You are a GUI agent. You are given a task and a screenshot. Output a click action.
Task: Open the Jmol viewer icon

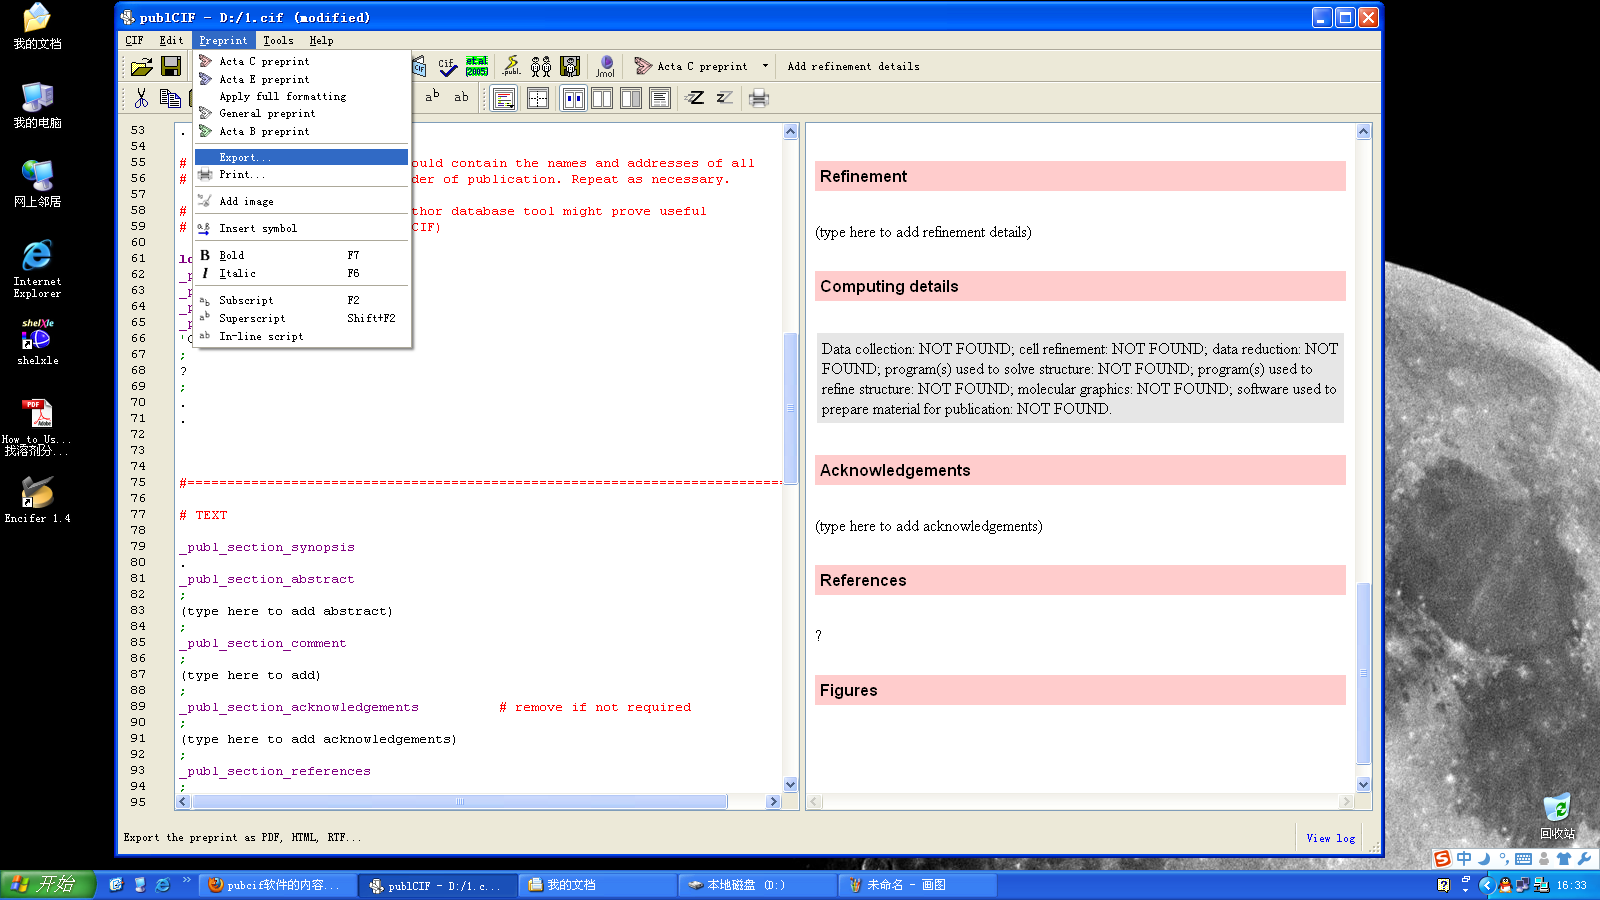coord(605,67)
